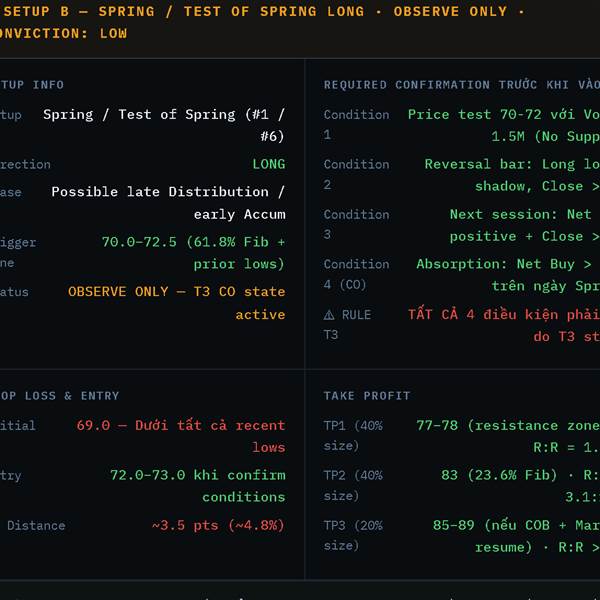Click Condition 1 'Price test 70-72' text
Image resolution: width=600 pixels, height=600 pixels.
[x=504, y=125]
